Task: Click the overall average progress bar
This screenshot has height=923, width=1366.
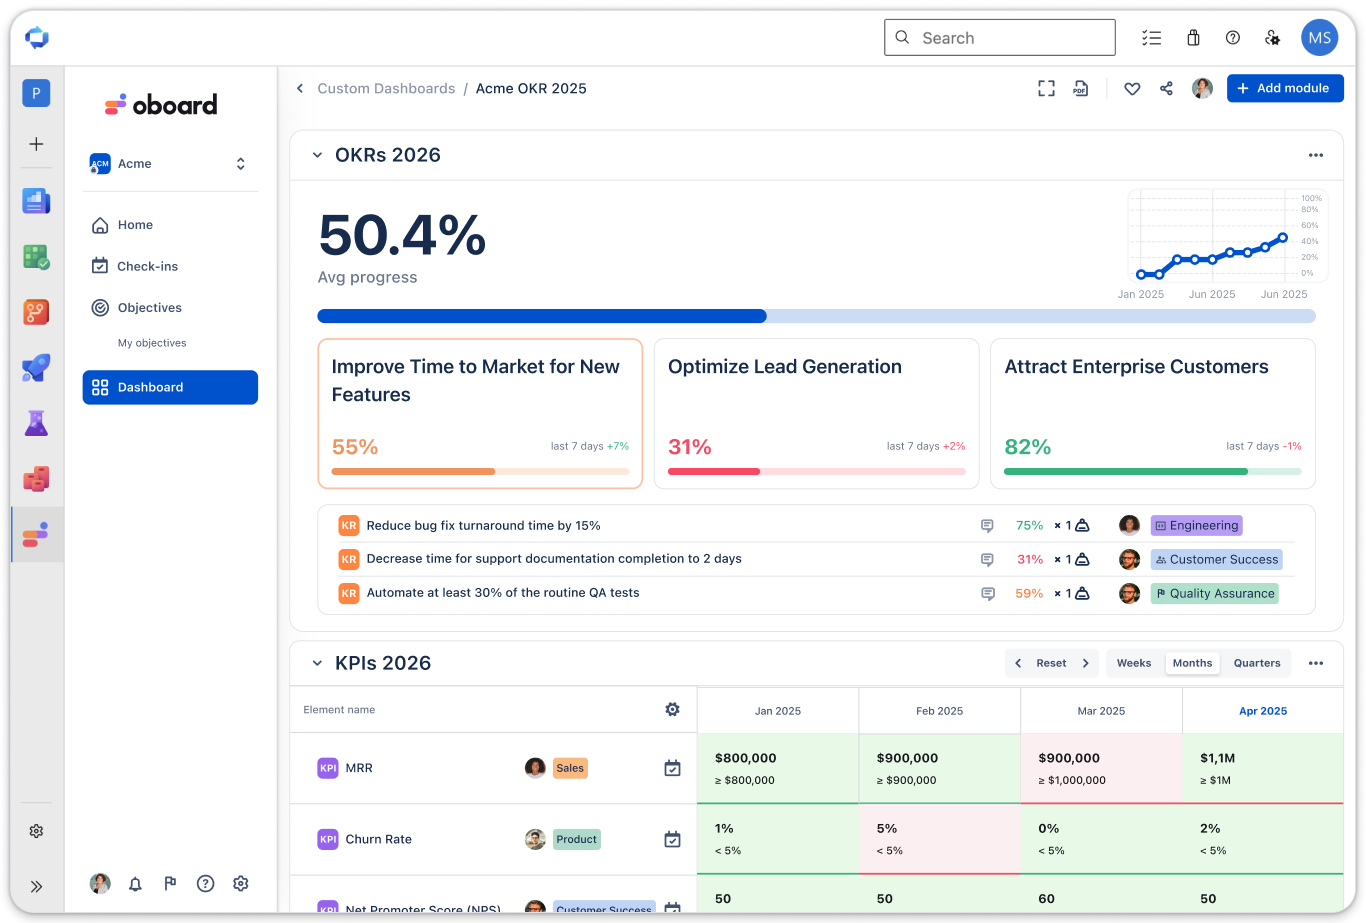Action: pyautogui.click(x=816, y=316)
